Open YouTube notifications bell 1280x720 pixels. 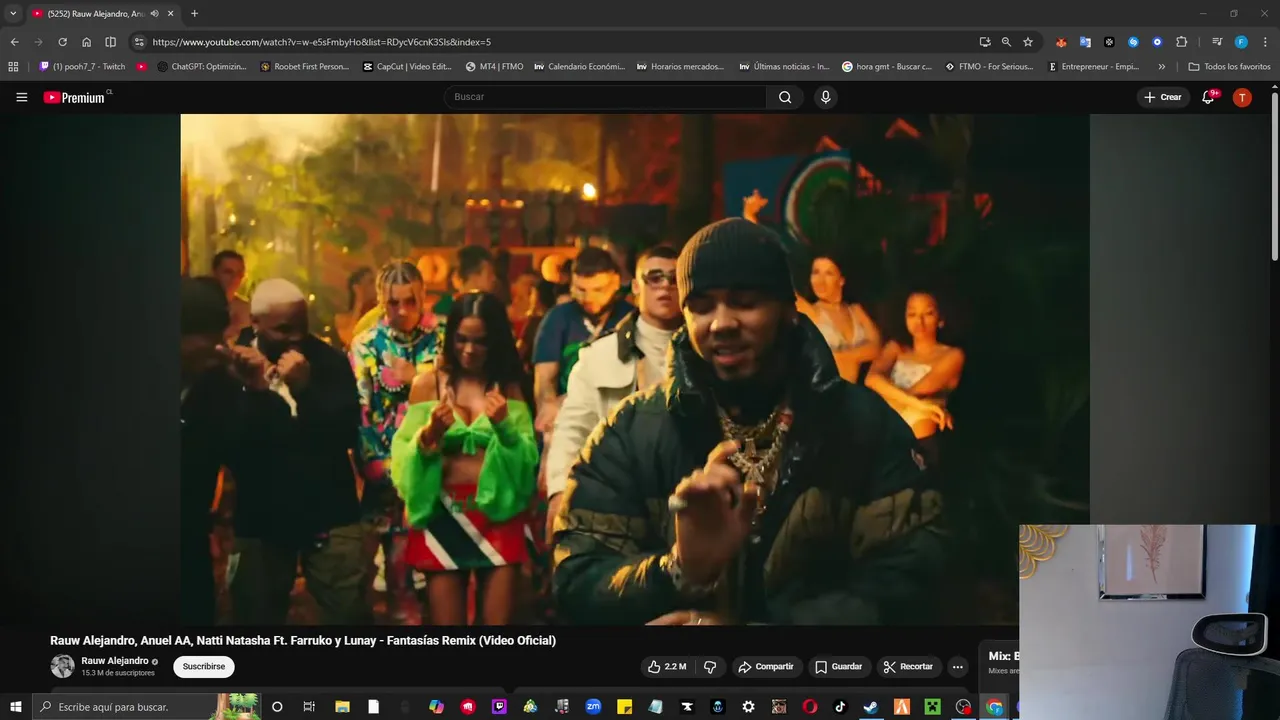point(1208,97)
